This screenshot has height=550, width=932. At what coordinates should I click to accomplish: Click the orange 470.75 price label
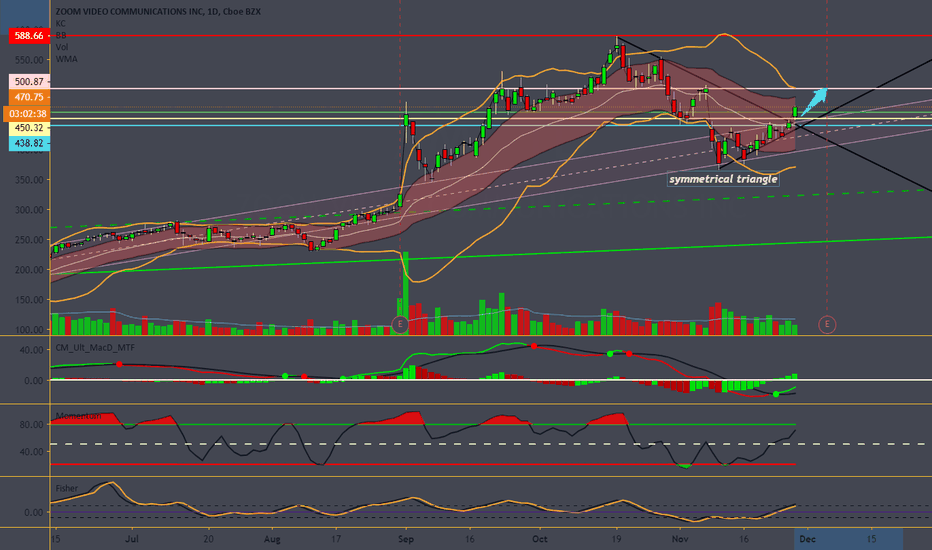pyautogui.click(x=29, y=97)
